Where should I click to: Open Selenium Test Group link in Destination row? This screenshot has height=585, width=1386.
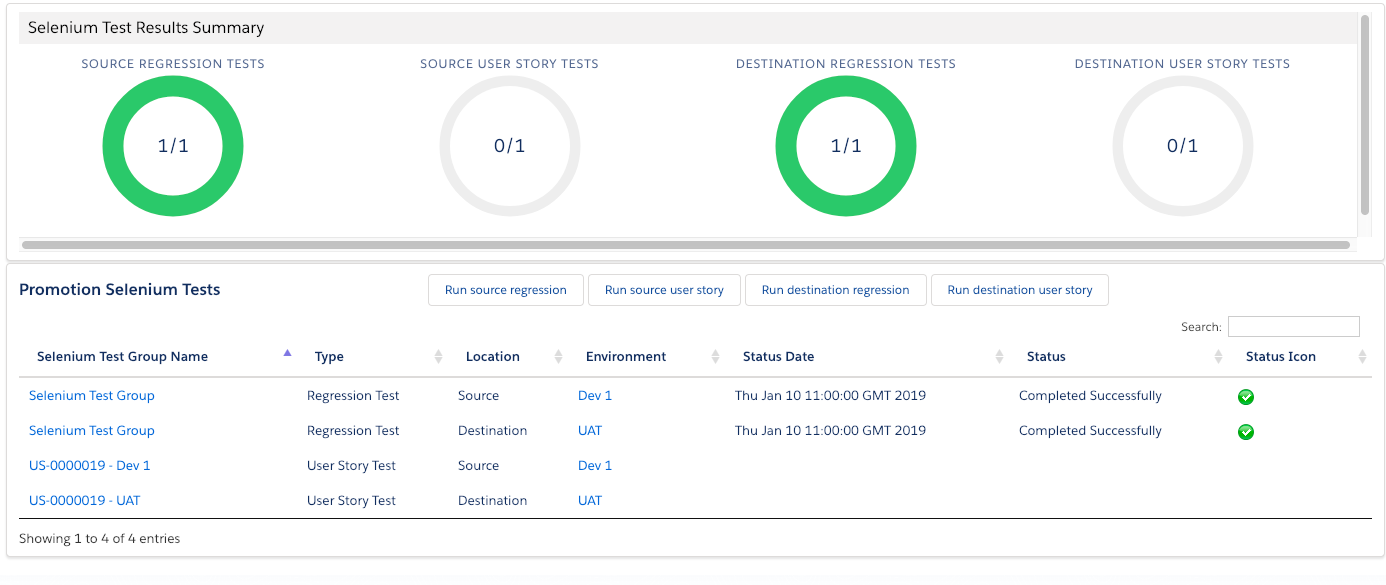click(x=92, y=431)
